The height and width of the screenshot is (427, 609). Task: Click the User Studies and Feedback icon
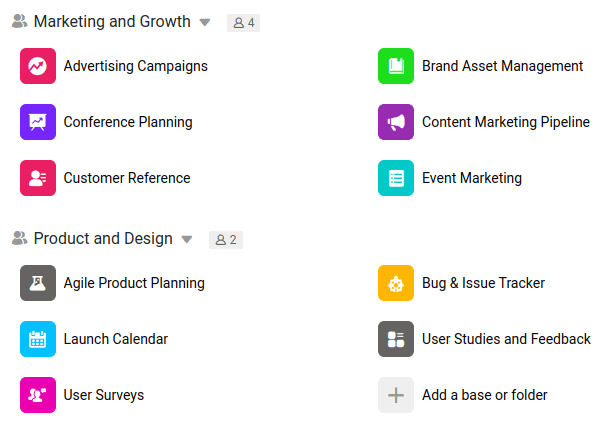tap(396, 339)
